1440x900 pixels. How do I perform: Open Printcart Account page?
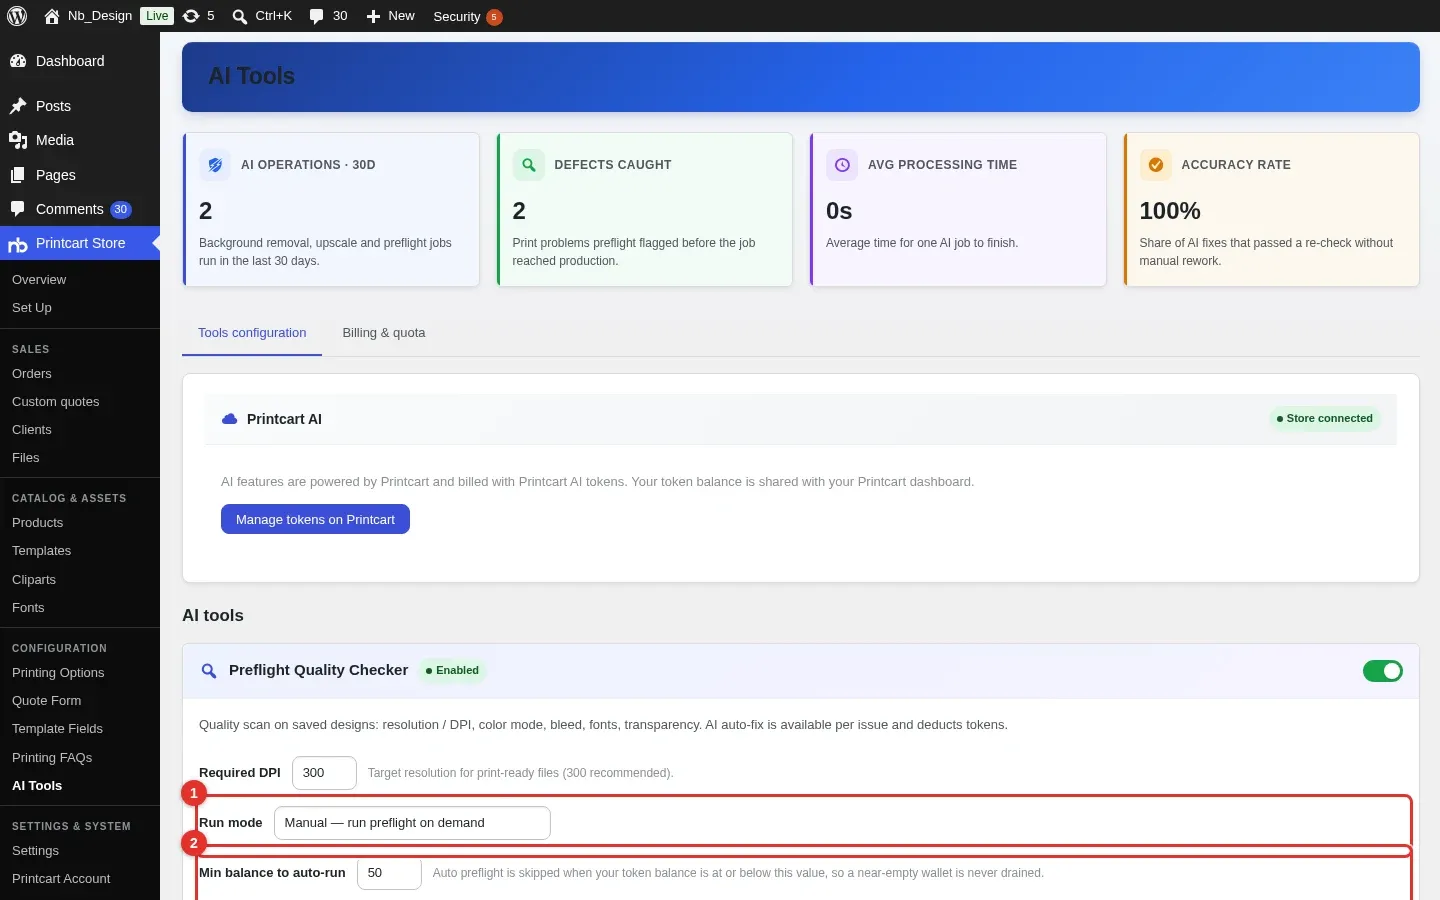pos(62,879)
